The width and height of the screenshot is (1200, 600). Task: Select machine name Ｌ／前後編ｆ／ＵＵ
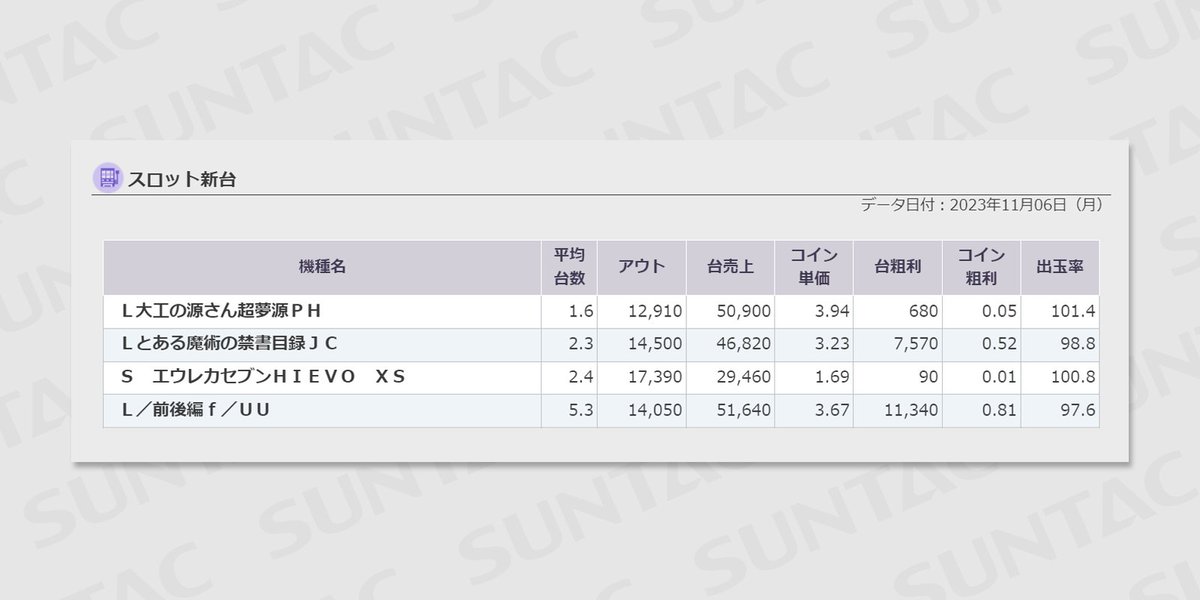click(196, 410)
